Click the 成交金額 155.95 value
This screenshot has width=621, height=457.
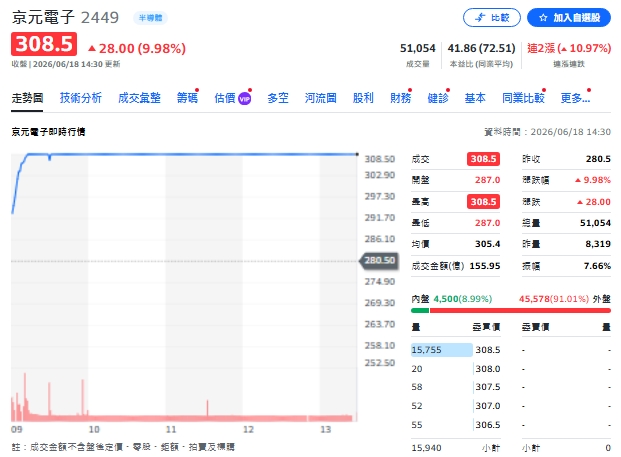click(485, 266)
